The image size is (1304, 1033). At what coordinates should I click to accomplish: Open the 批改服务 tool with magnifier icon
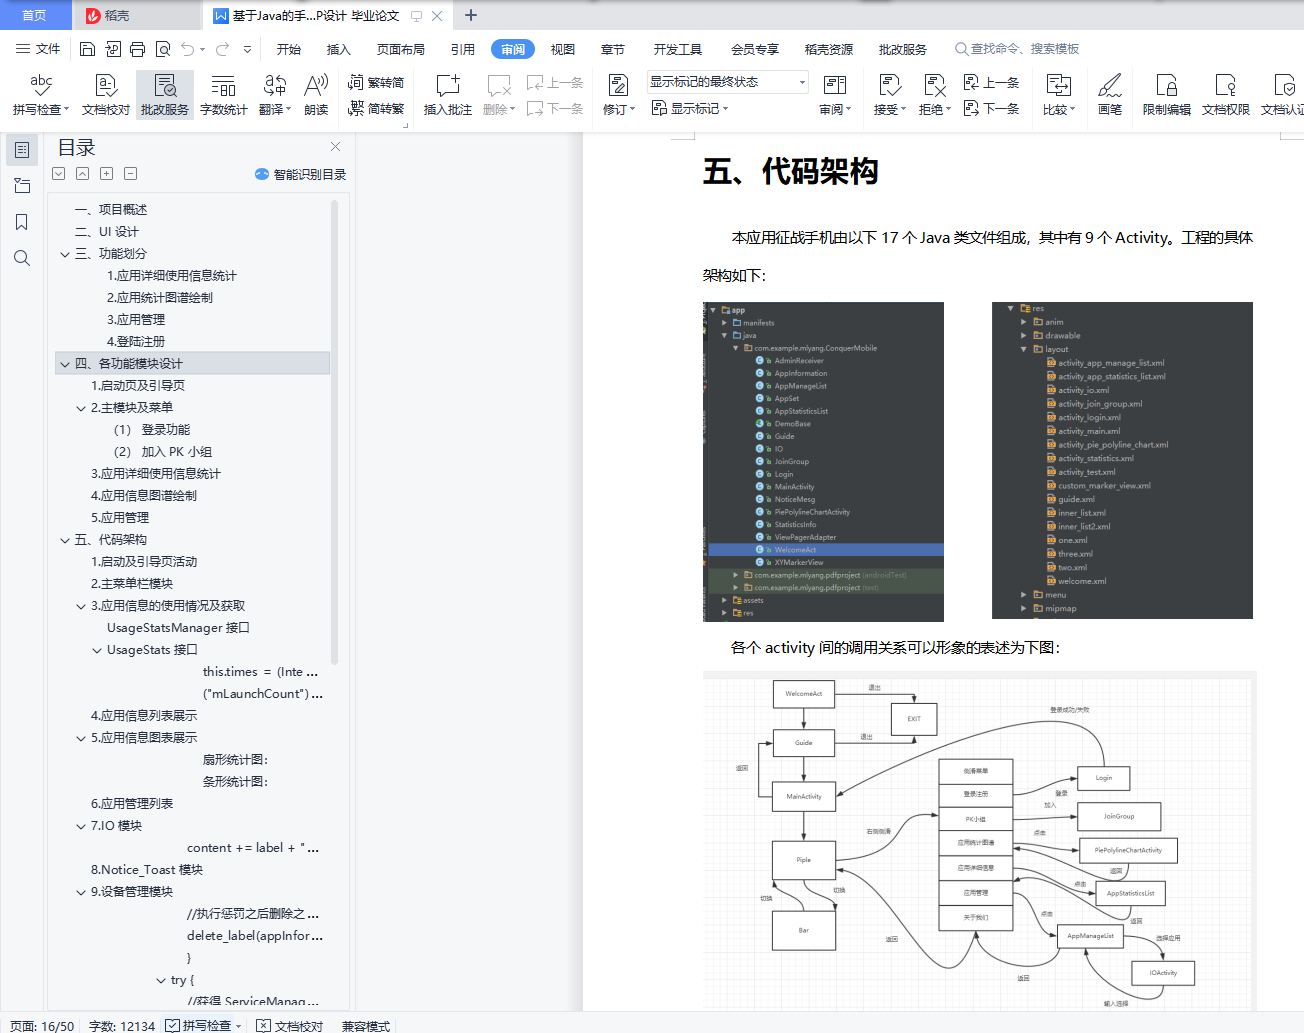[165, 95]
